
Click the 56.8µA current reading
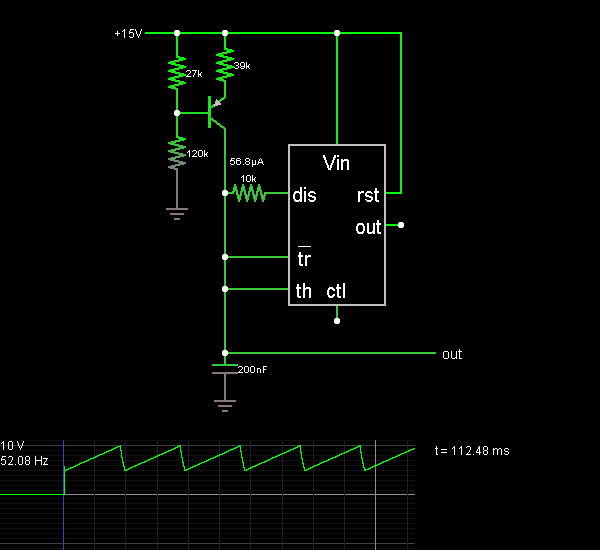pos(247,162)
